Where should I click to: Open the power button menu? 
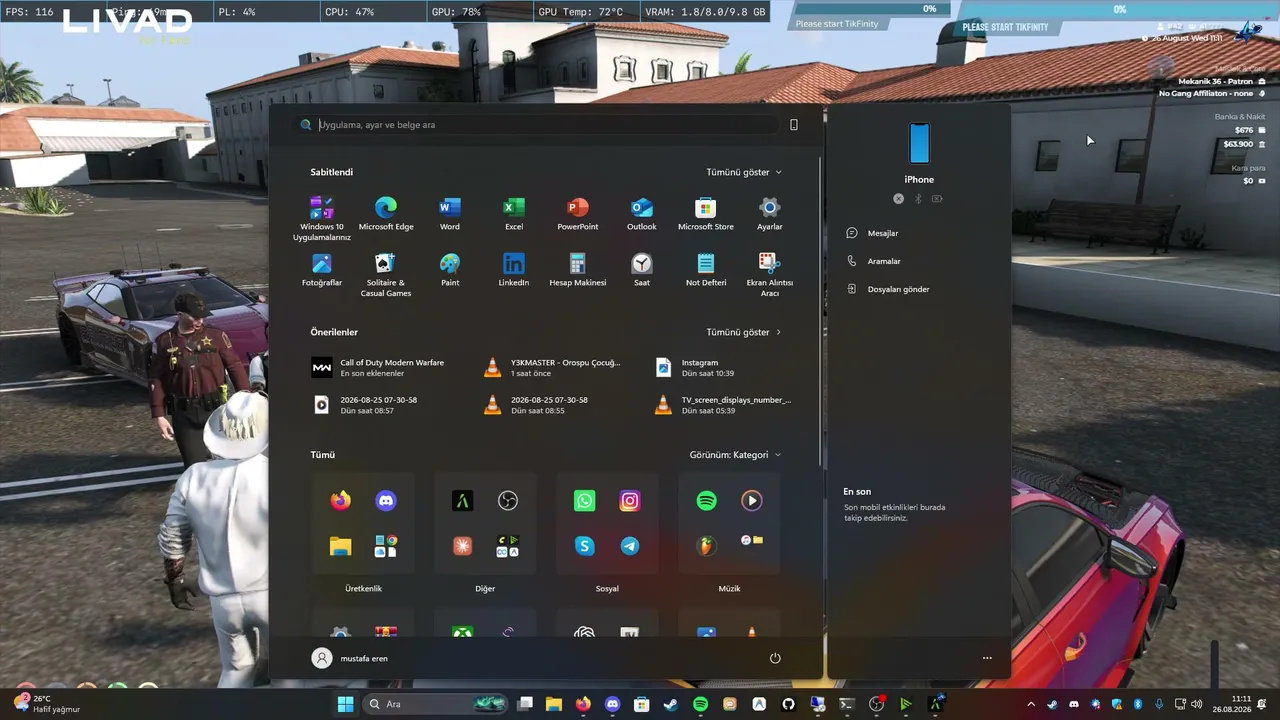(x=775, y=658)
